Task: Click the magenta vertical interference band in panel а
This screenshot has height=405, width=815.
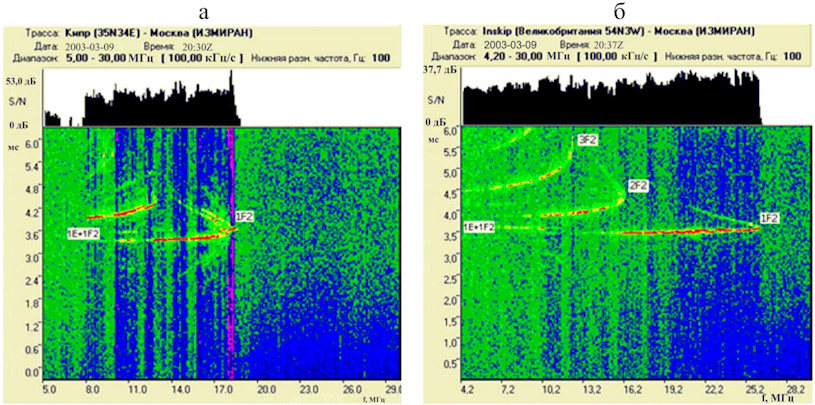Action: (232, 254)
